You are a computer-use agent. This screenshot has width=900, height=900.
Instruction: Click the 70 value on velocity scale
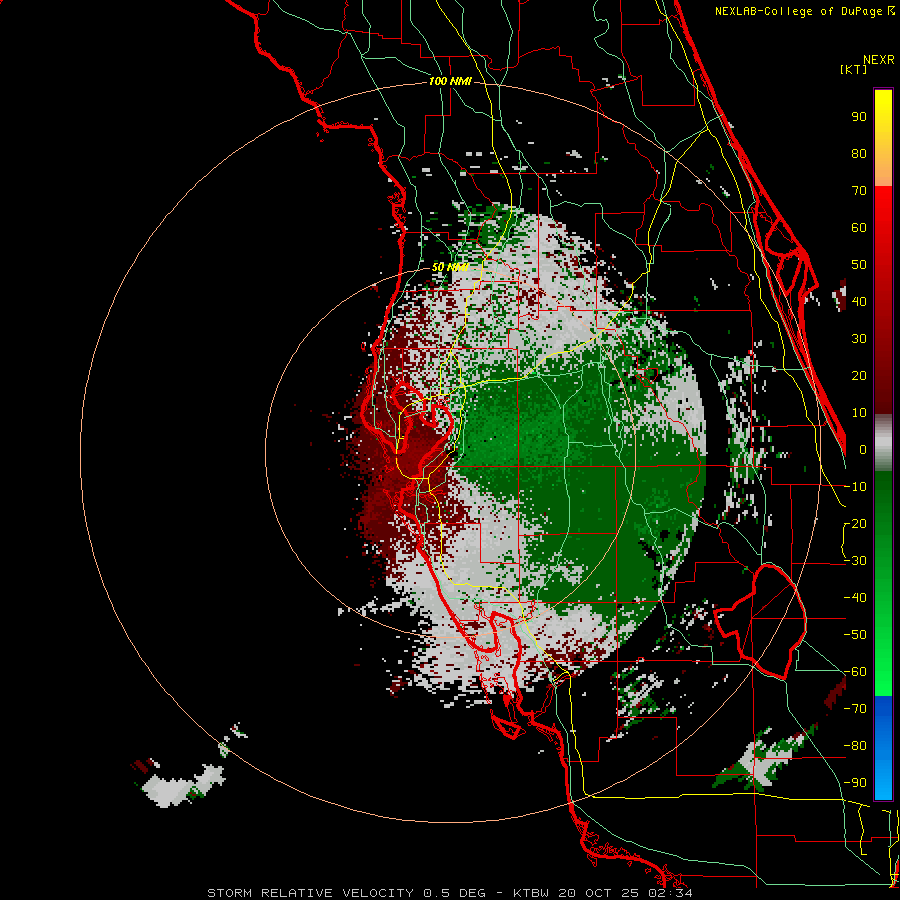[x=859, y=191]
